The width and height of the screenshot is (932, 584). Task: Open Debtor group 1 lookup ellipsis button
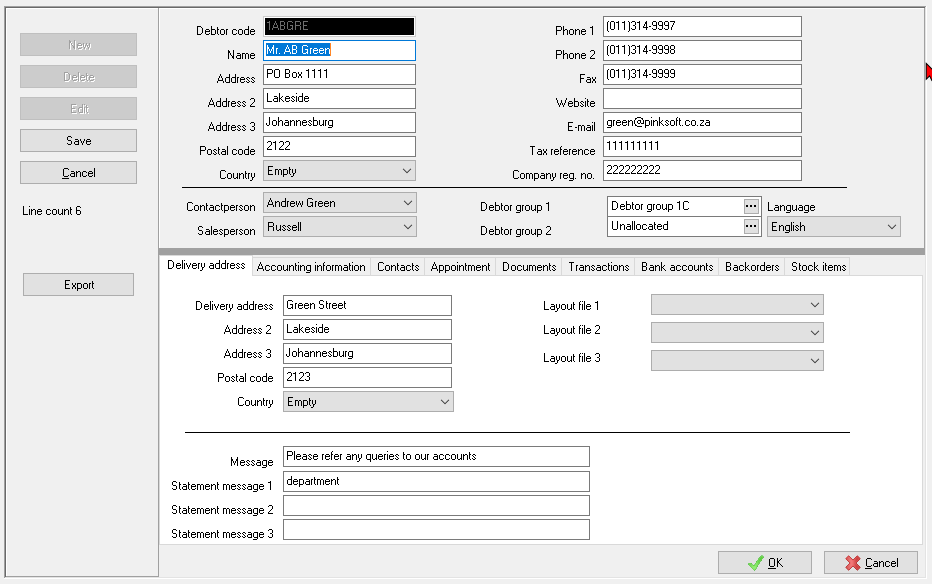point(751,206)
